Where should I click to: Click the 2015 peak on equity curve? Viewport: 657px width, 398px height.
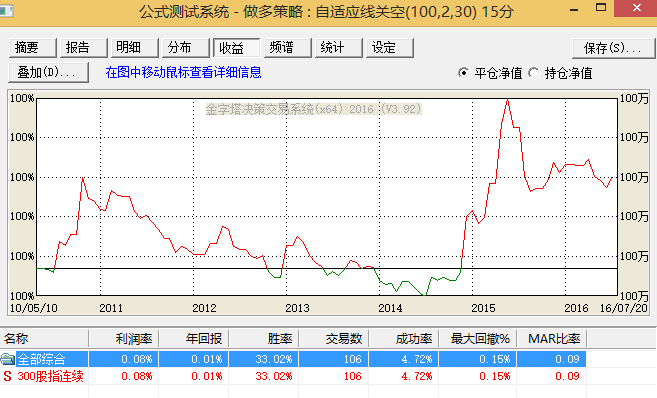[507, 99]
